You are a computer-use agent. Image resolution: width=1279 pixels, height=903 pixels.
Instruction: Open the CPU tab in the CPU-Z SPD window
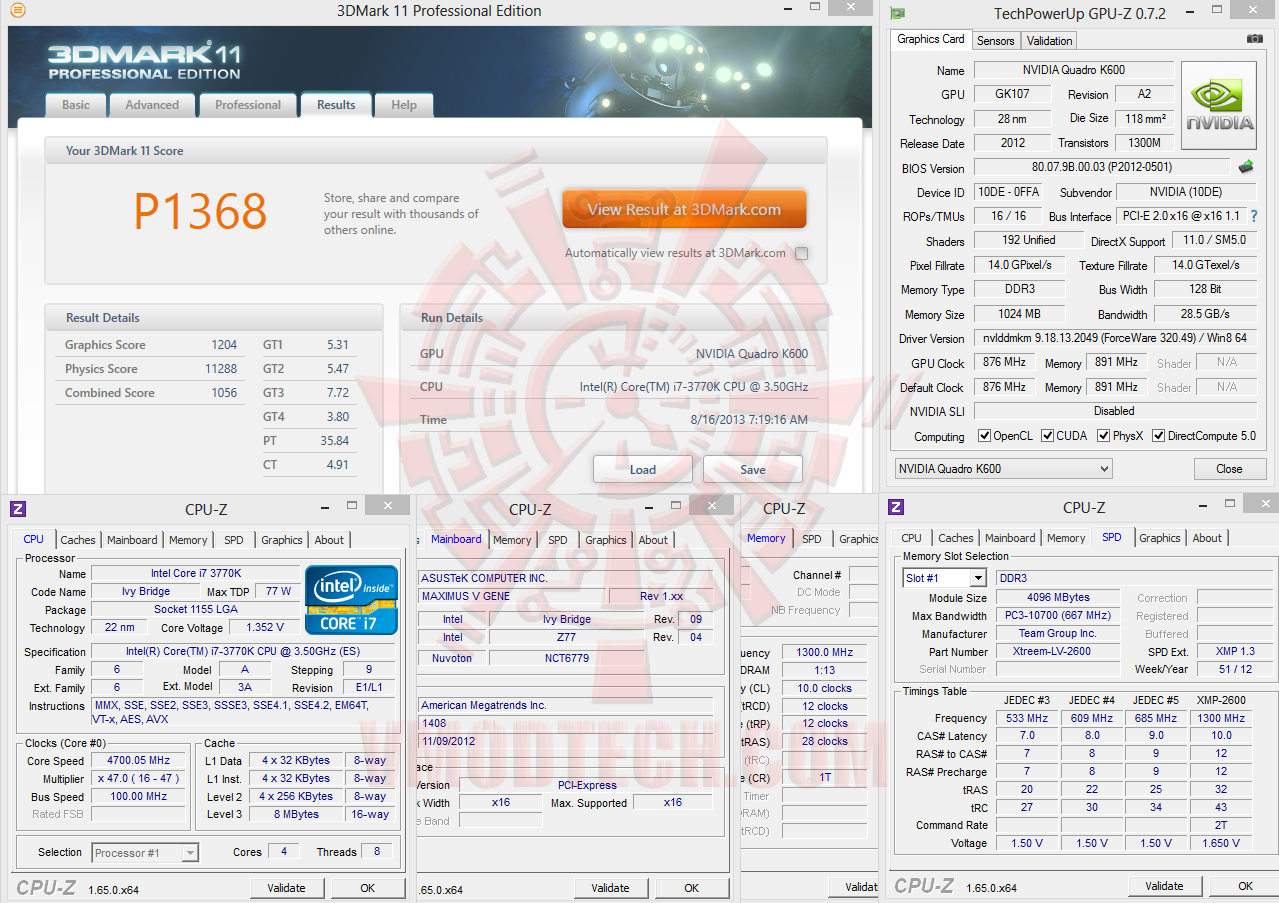911,538
